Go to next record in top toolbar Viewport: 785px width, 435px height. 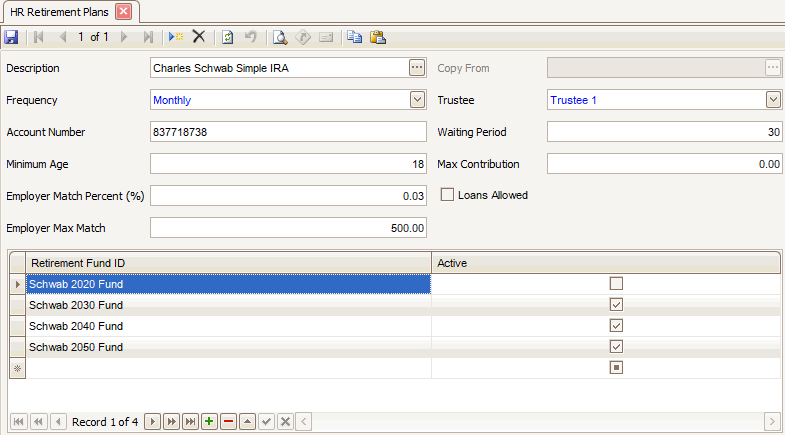point(124,37)
